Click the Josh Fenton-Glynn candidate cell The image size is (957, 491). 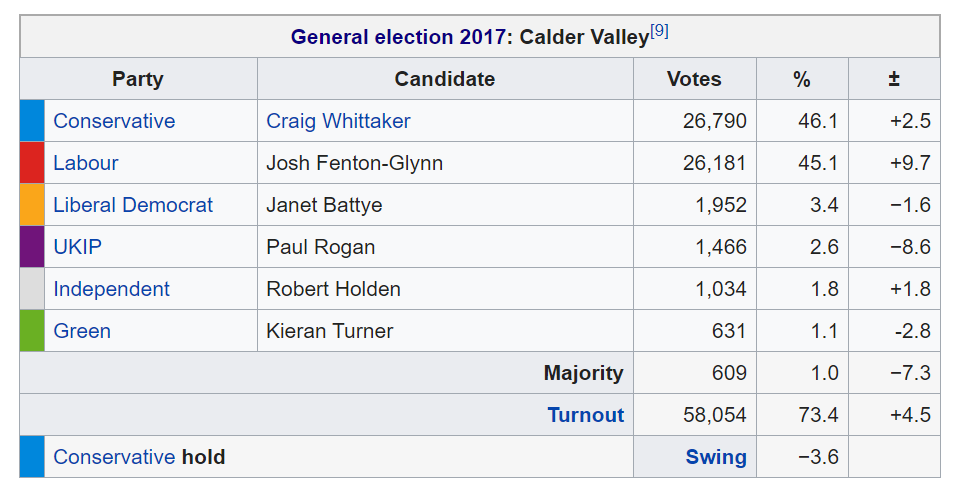354,163
